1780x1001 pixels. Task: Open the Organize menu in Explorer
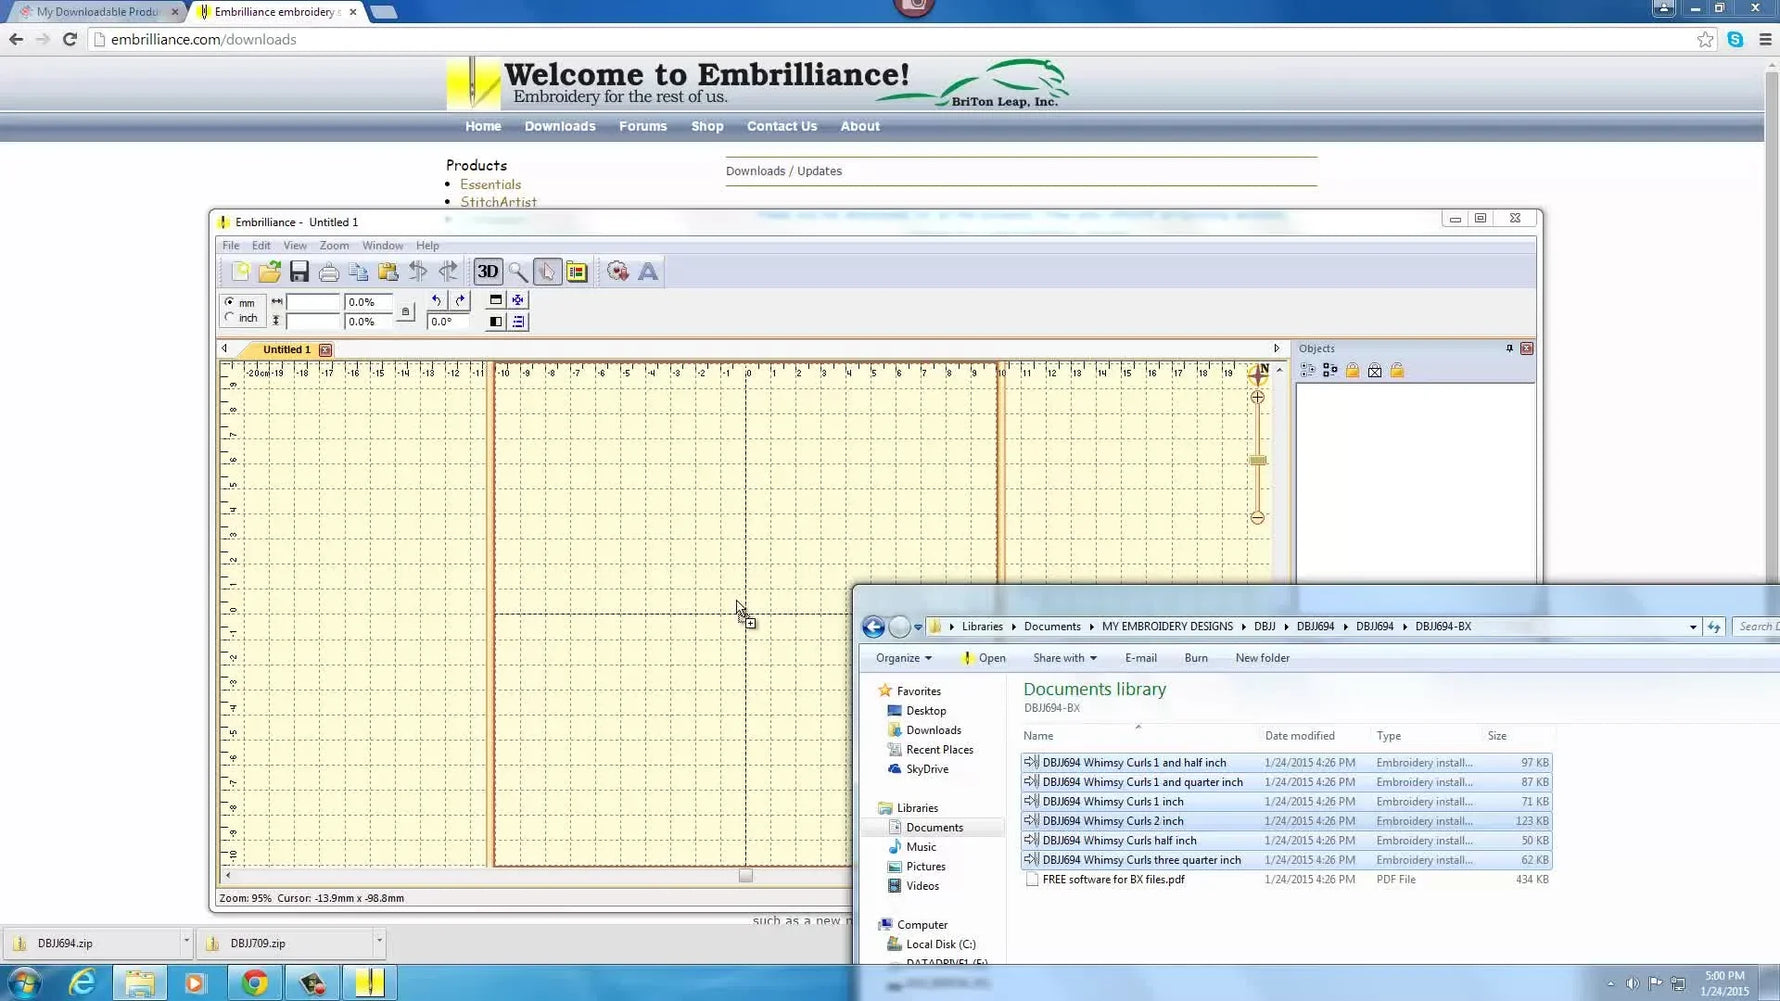coord(901,657)
